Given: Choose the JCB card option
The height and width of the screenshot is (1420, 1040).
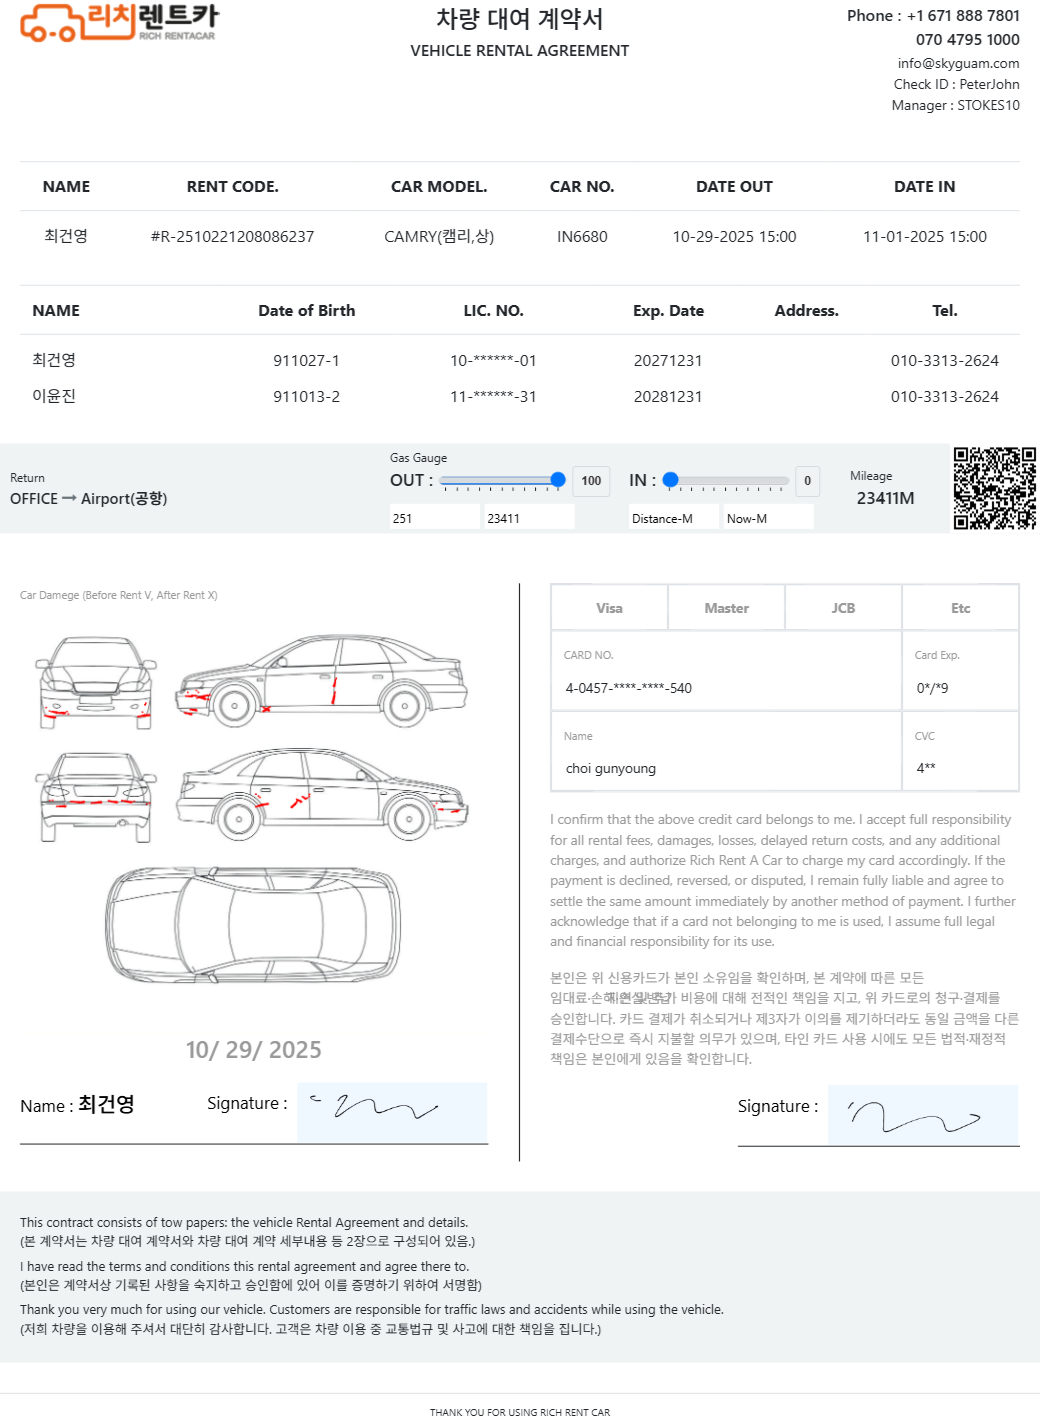Looking at the screenshot, I should coord(843,608).
